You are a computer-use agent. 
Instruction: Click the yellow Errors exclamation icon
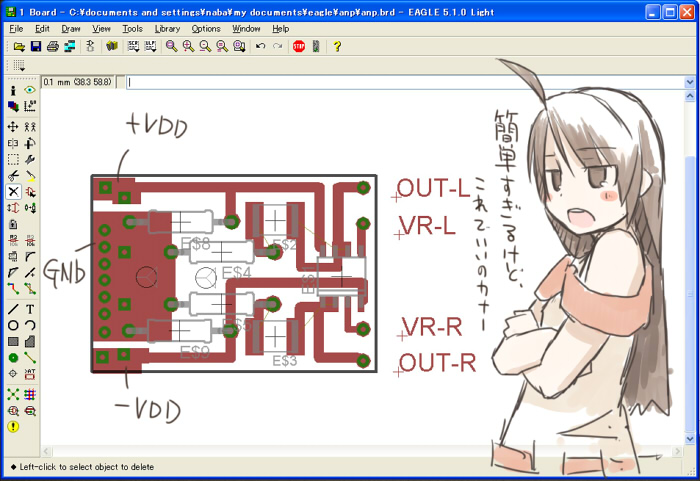pyautogui.click(x=13, y=427)
